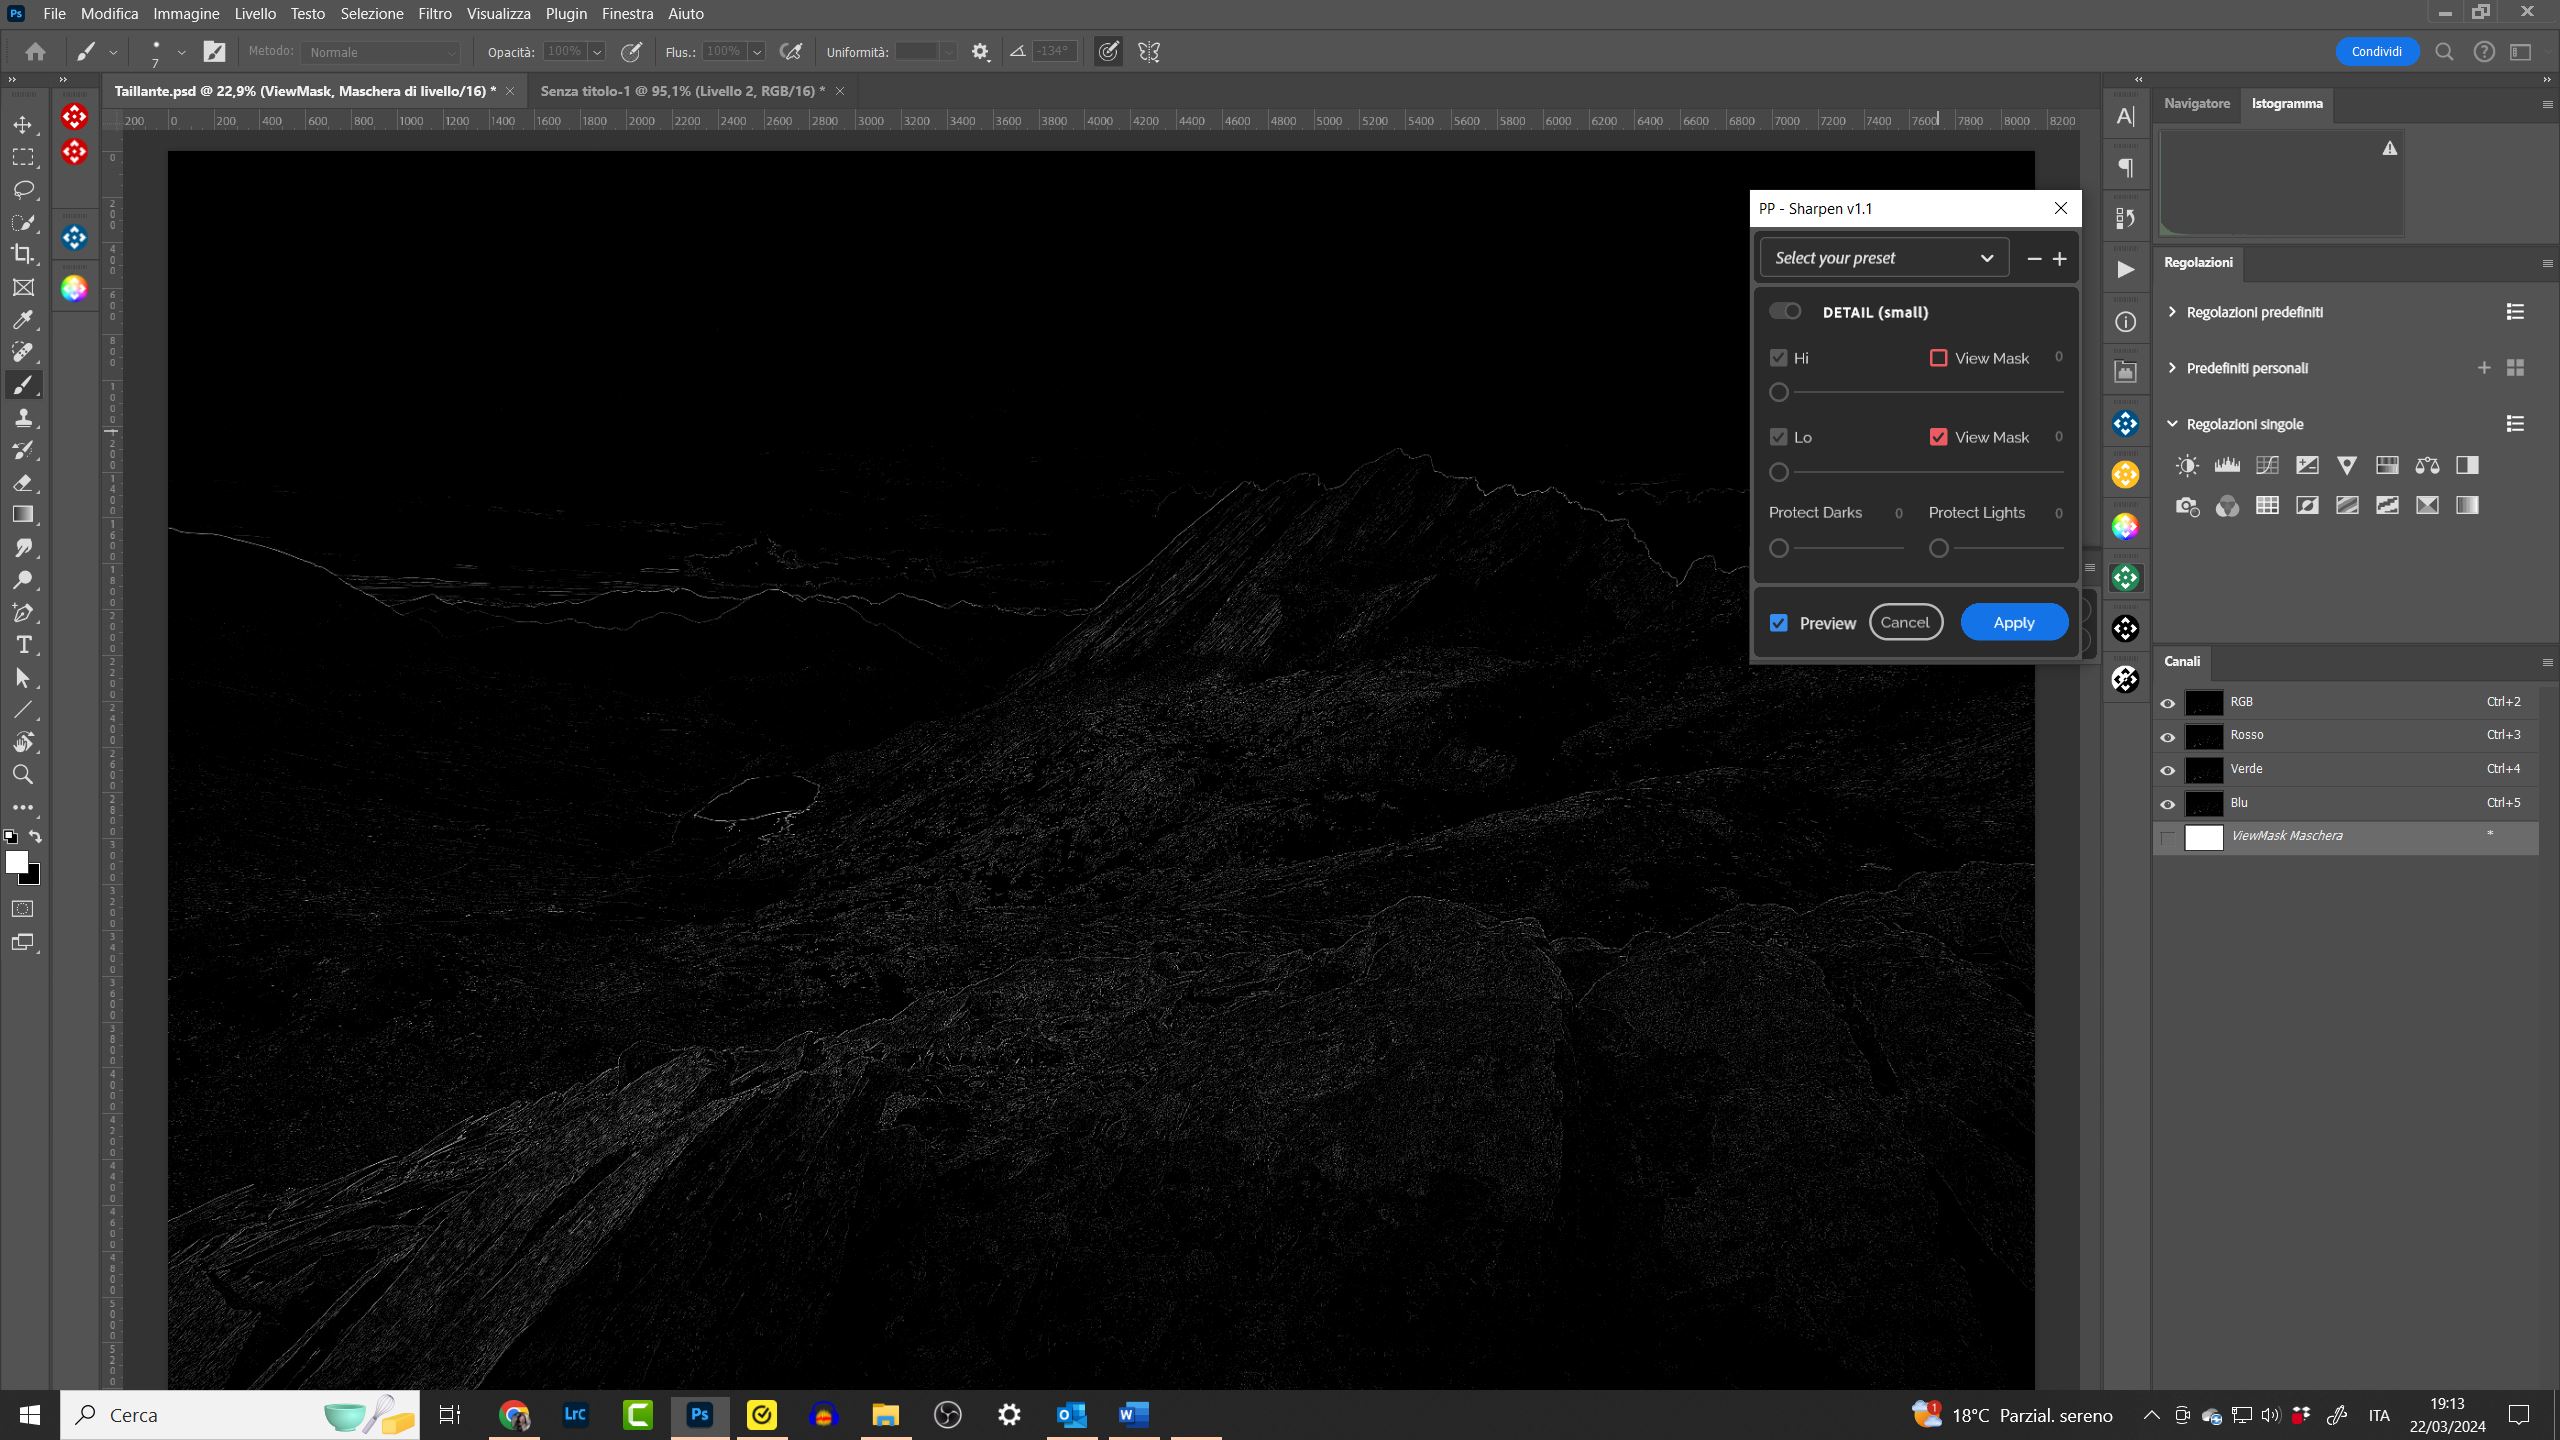Expand Predefiniti personali section
2560x1440 pixels.
click(x=2173, y=367)
